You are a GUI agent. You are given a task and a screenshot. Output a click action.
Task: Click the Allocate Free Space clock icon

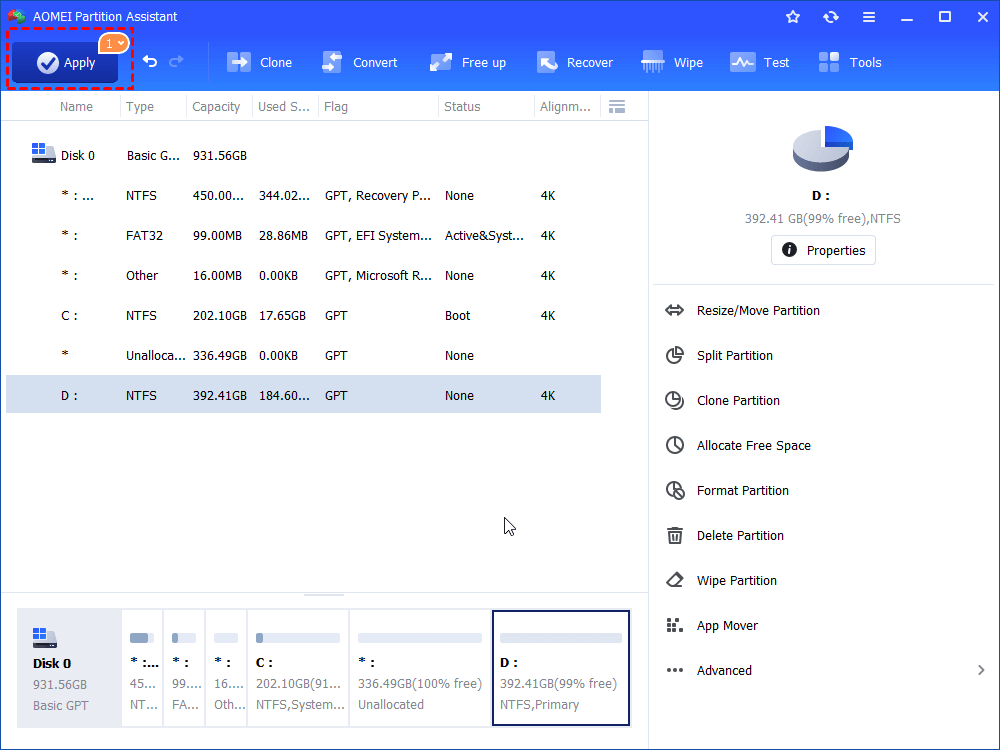[674, 445]
